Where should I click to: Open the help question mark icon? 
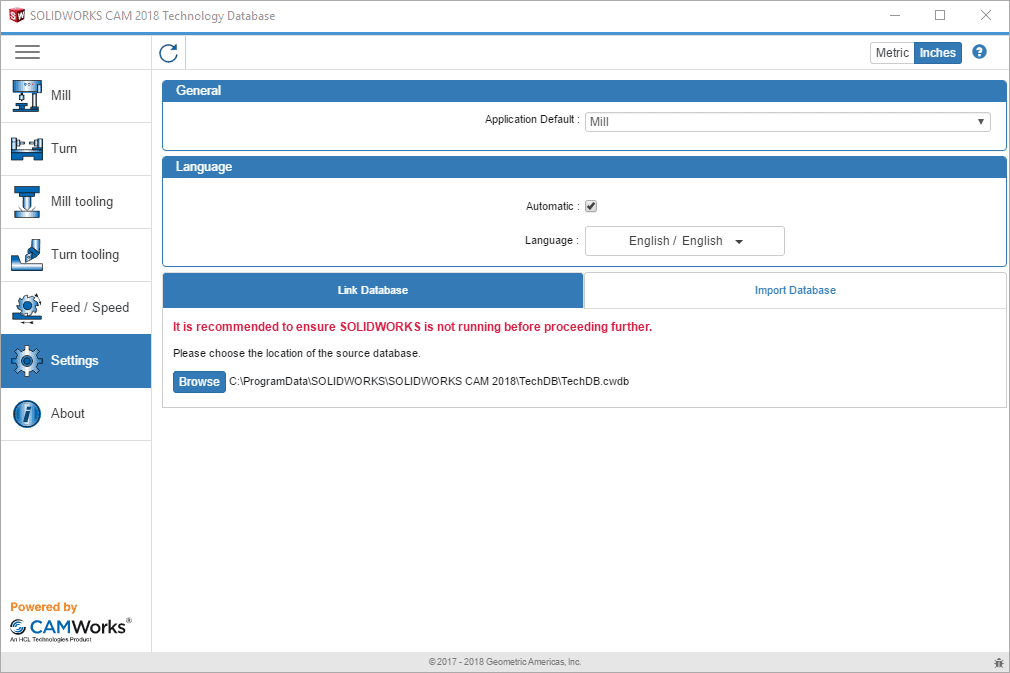click(x=979, y=52)
